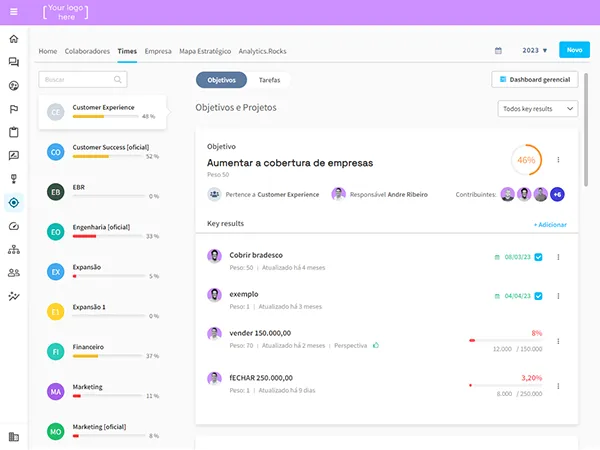
Task: Click the speedometer gauge sidebar icon
Action: (x=14, y=226)
